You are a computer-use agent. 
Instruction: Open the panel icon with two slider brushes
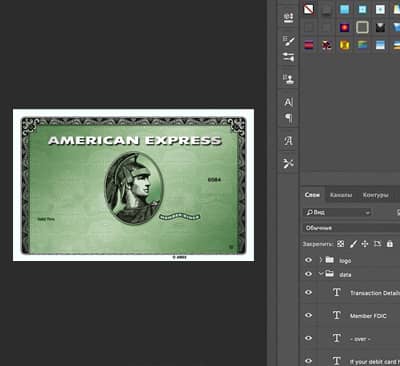(x=288, y=57)
